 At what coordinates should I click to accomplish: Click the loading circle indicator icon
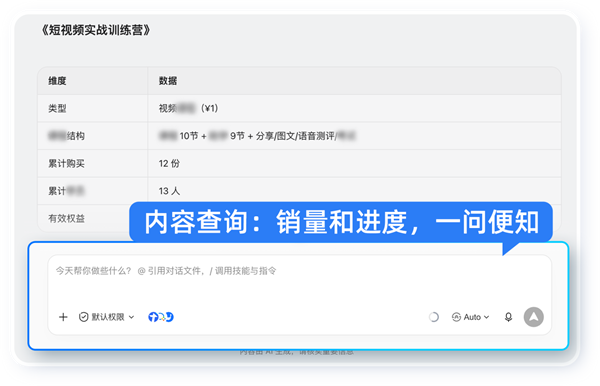(x=434, y=317)
